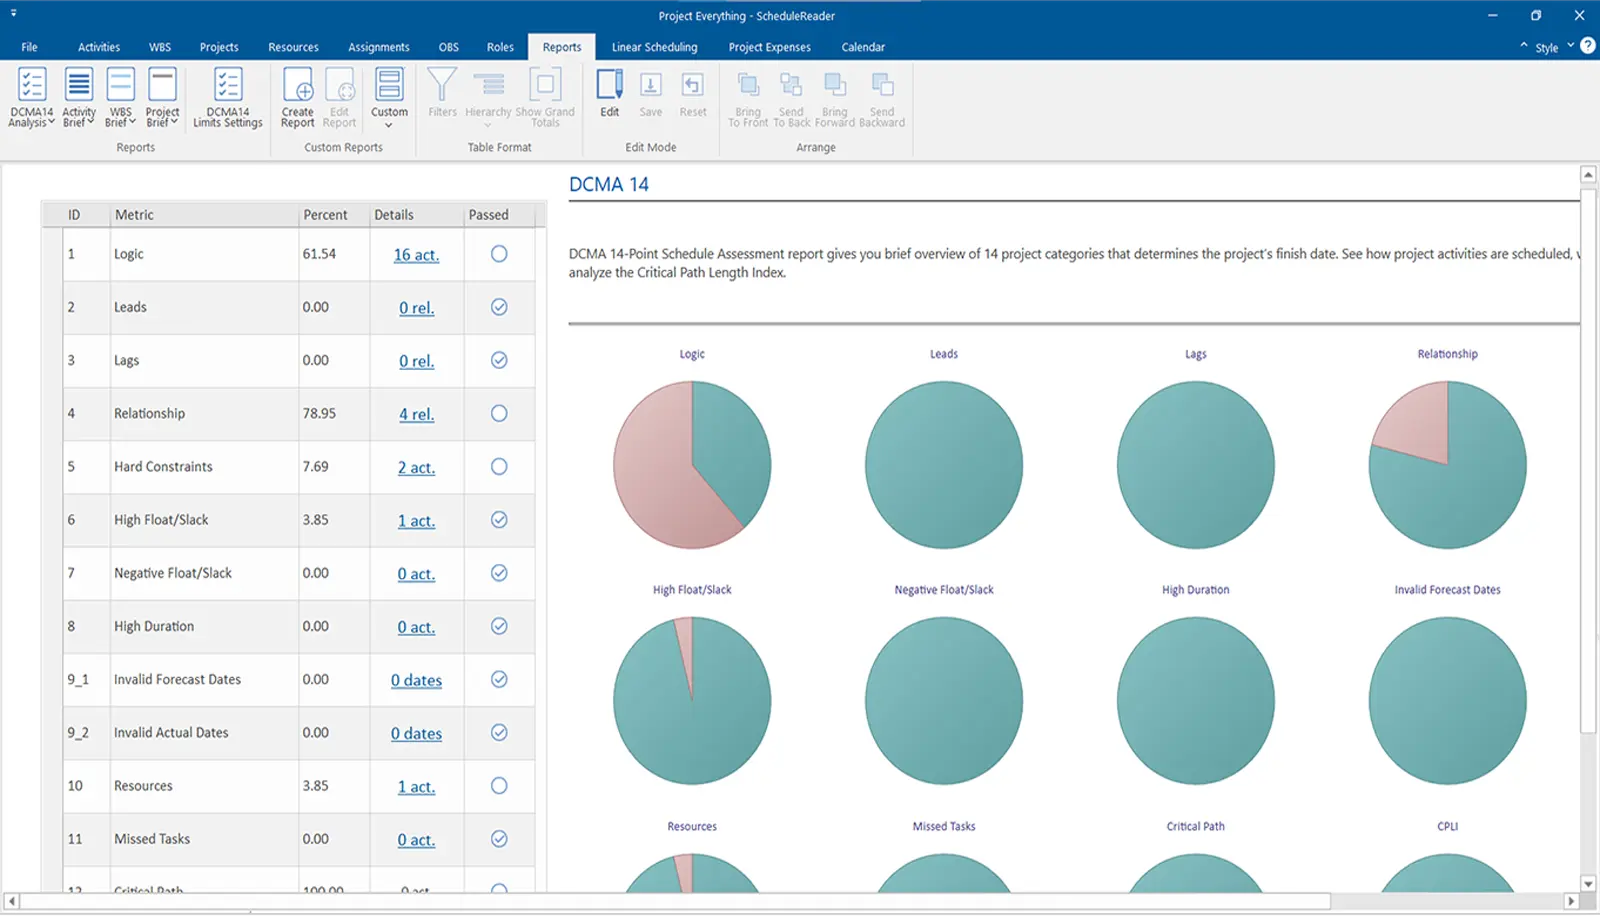The image size is (1600, 916).
Task: Toggle the Passed circle for Hard Constraints
Action: coord(499,467)
